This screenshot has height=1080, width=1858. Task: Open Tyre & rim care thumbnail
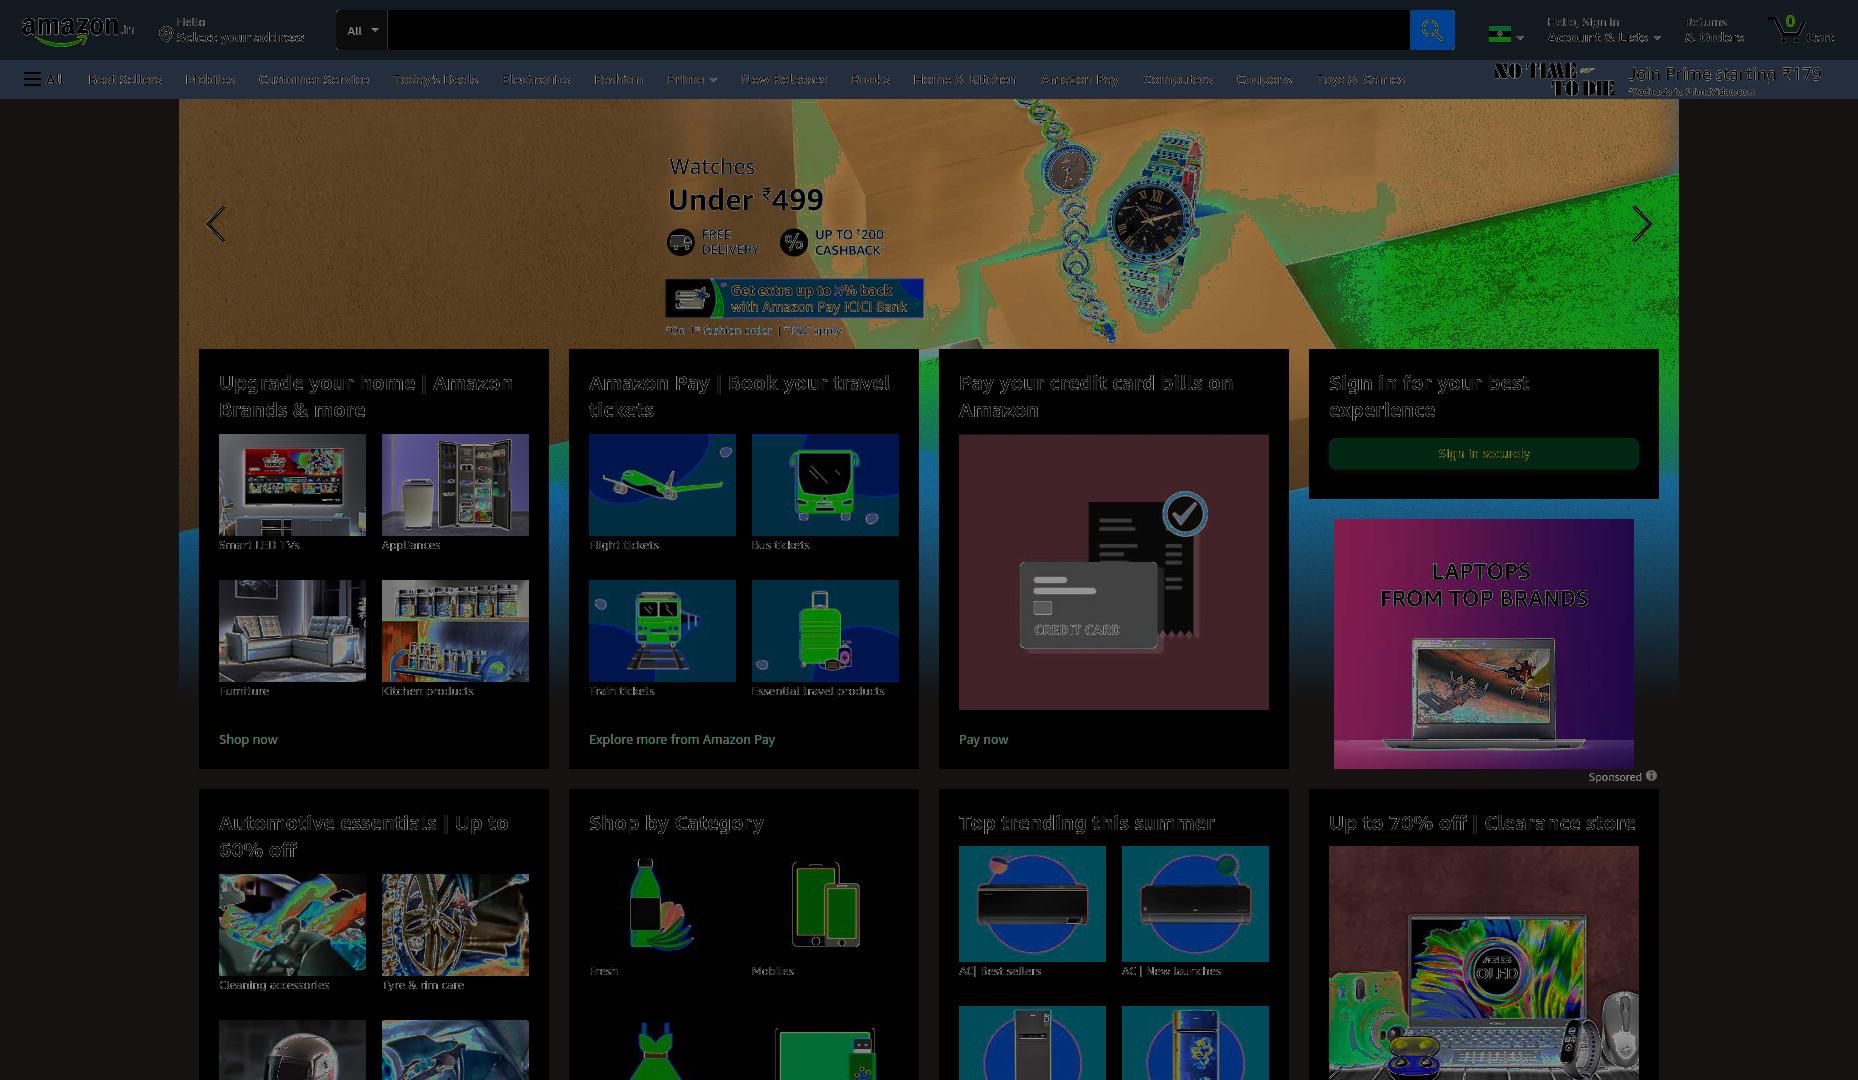455,925
